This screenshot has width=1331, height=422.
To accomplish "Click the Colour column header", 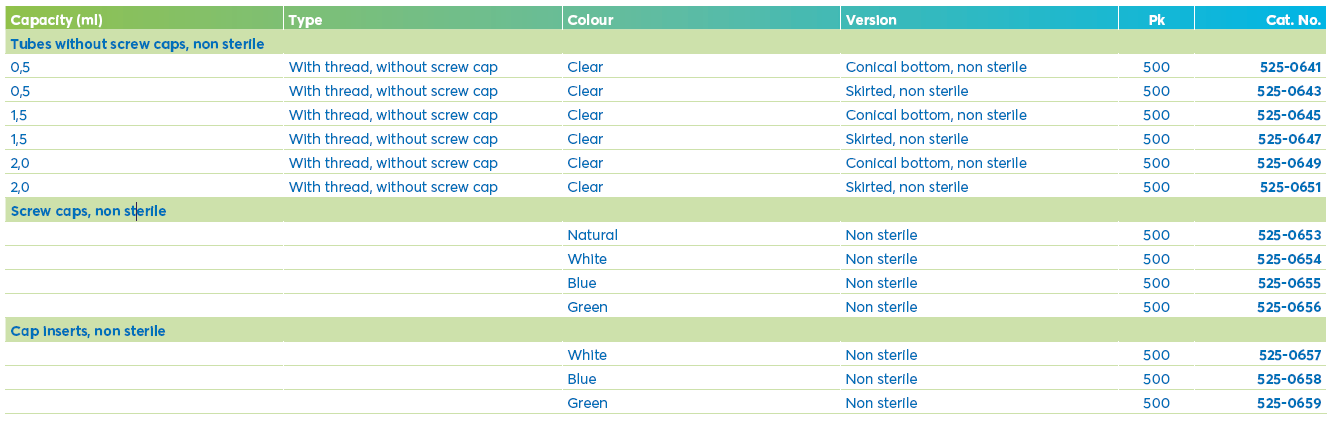I will 590,20.
